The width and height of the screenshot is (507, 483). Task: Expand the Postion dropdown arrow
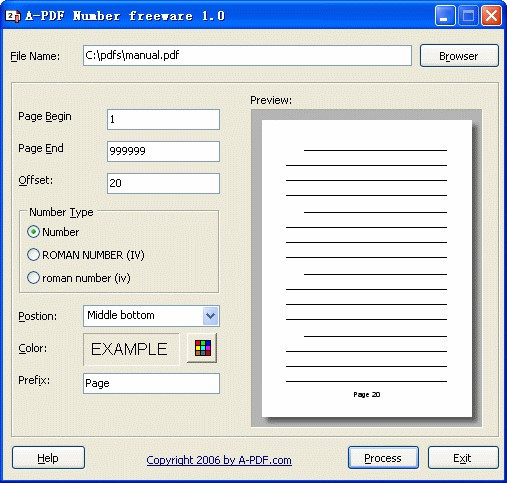[210, 315]
